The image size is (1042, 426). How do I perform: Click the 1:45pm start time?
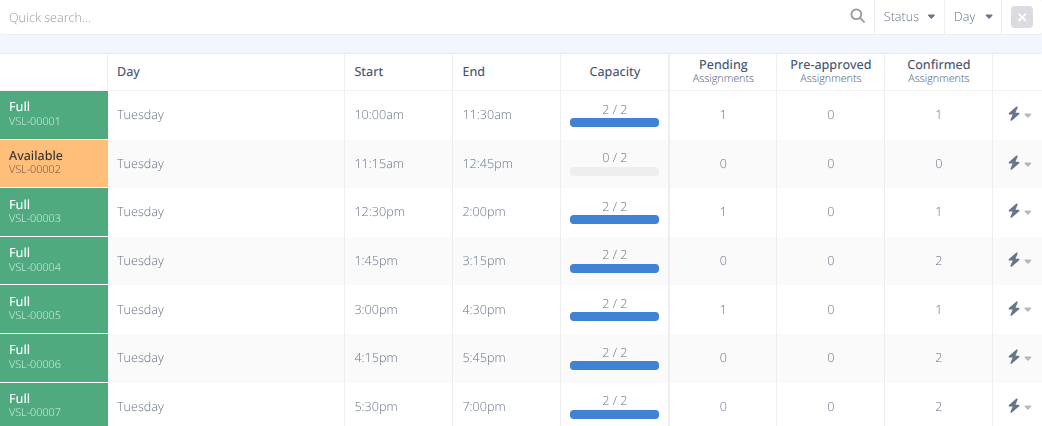point(376,260)
